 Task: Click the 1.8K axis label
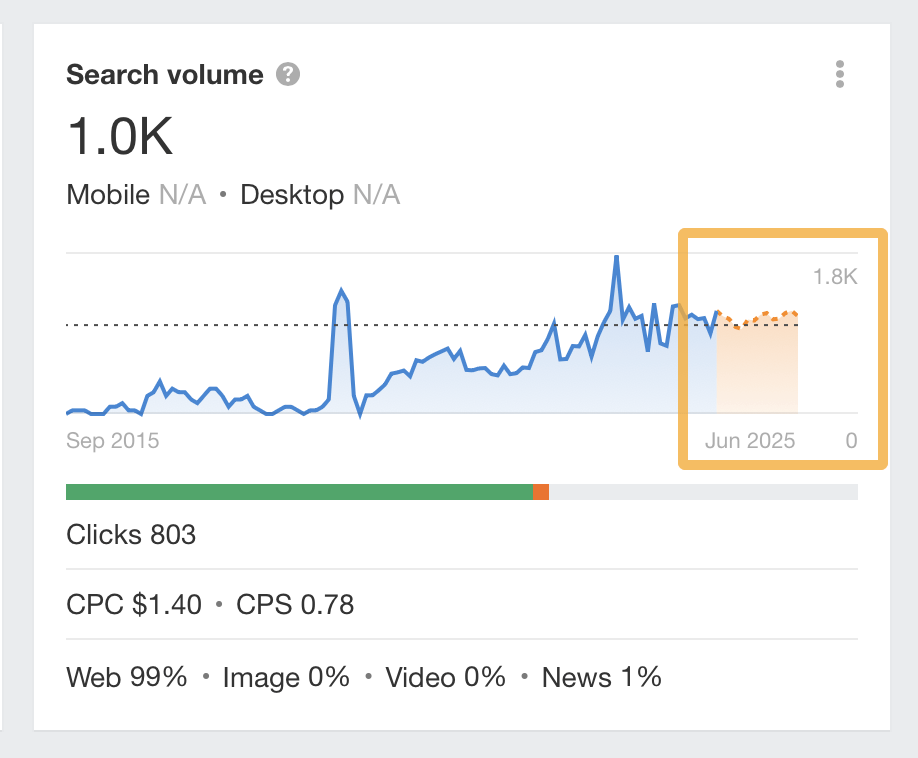pyautogui.click(x=835, y=276)
